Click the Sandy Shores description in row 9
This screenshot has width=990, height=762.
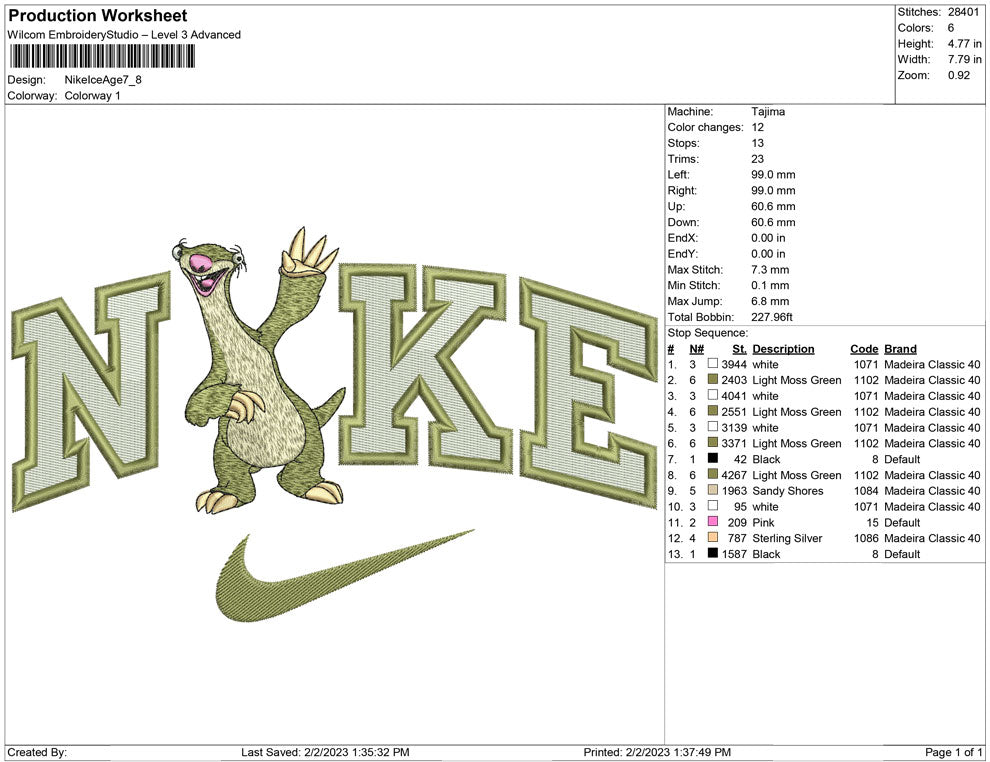click(787, 491)
